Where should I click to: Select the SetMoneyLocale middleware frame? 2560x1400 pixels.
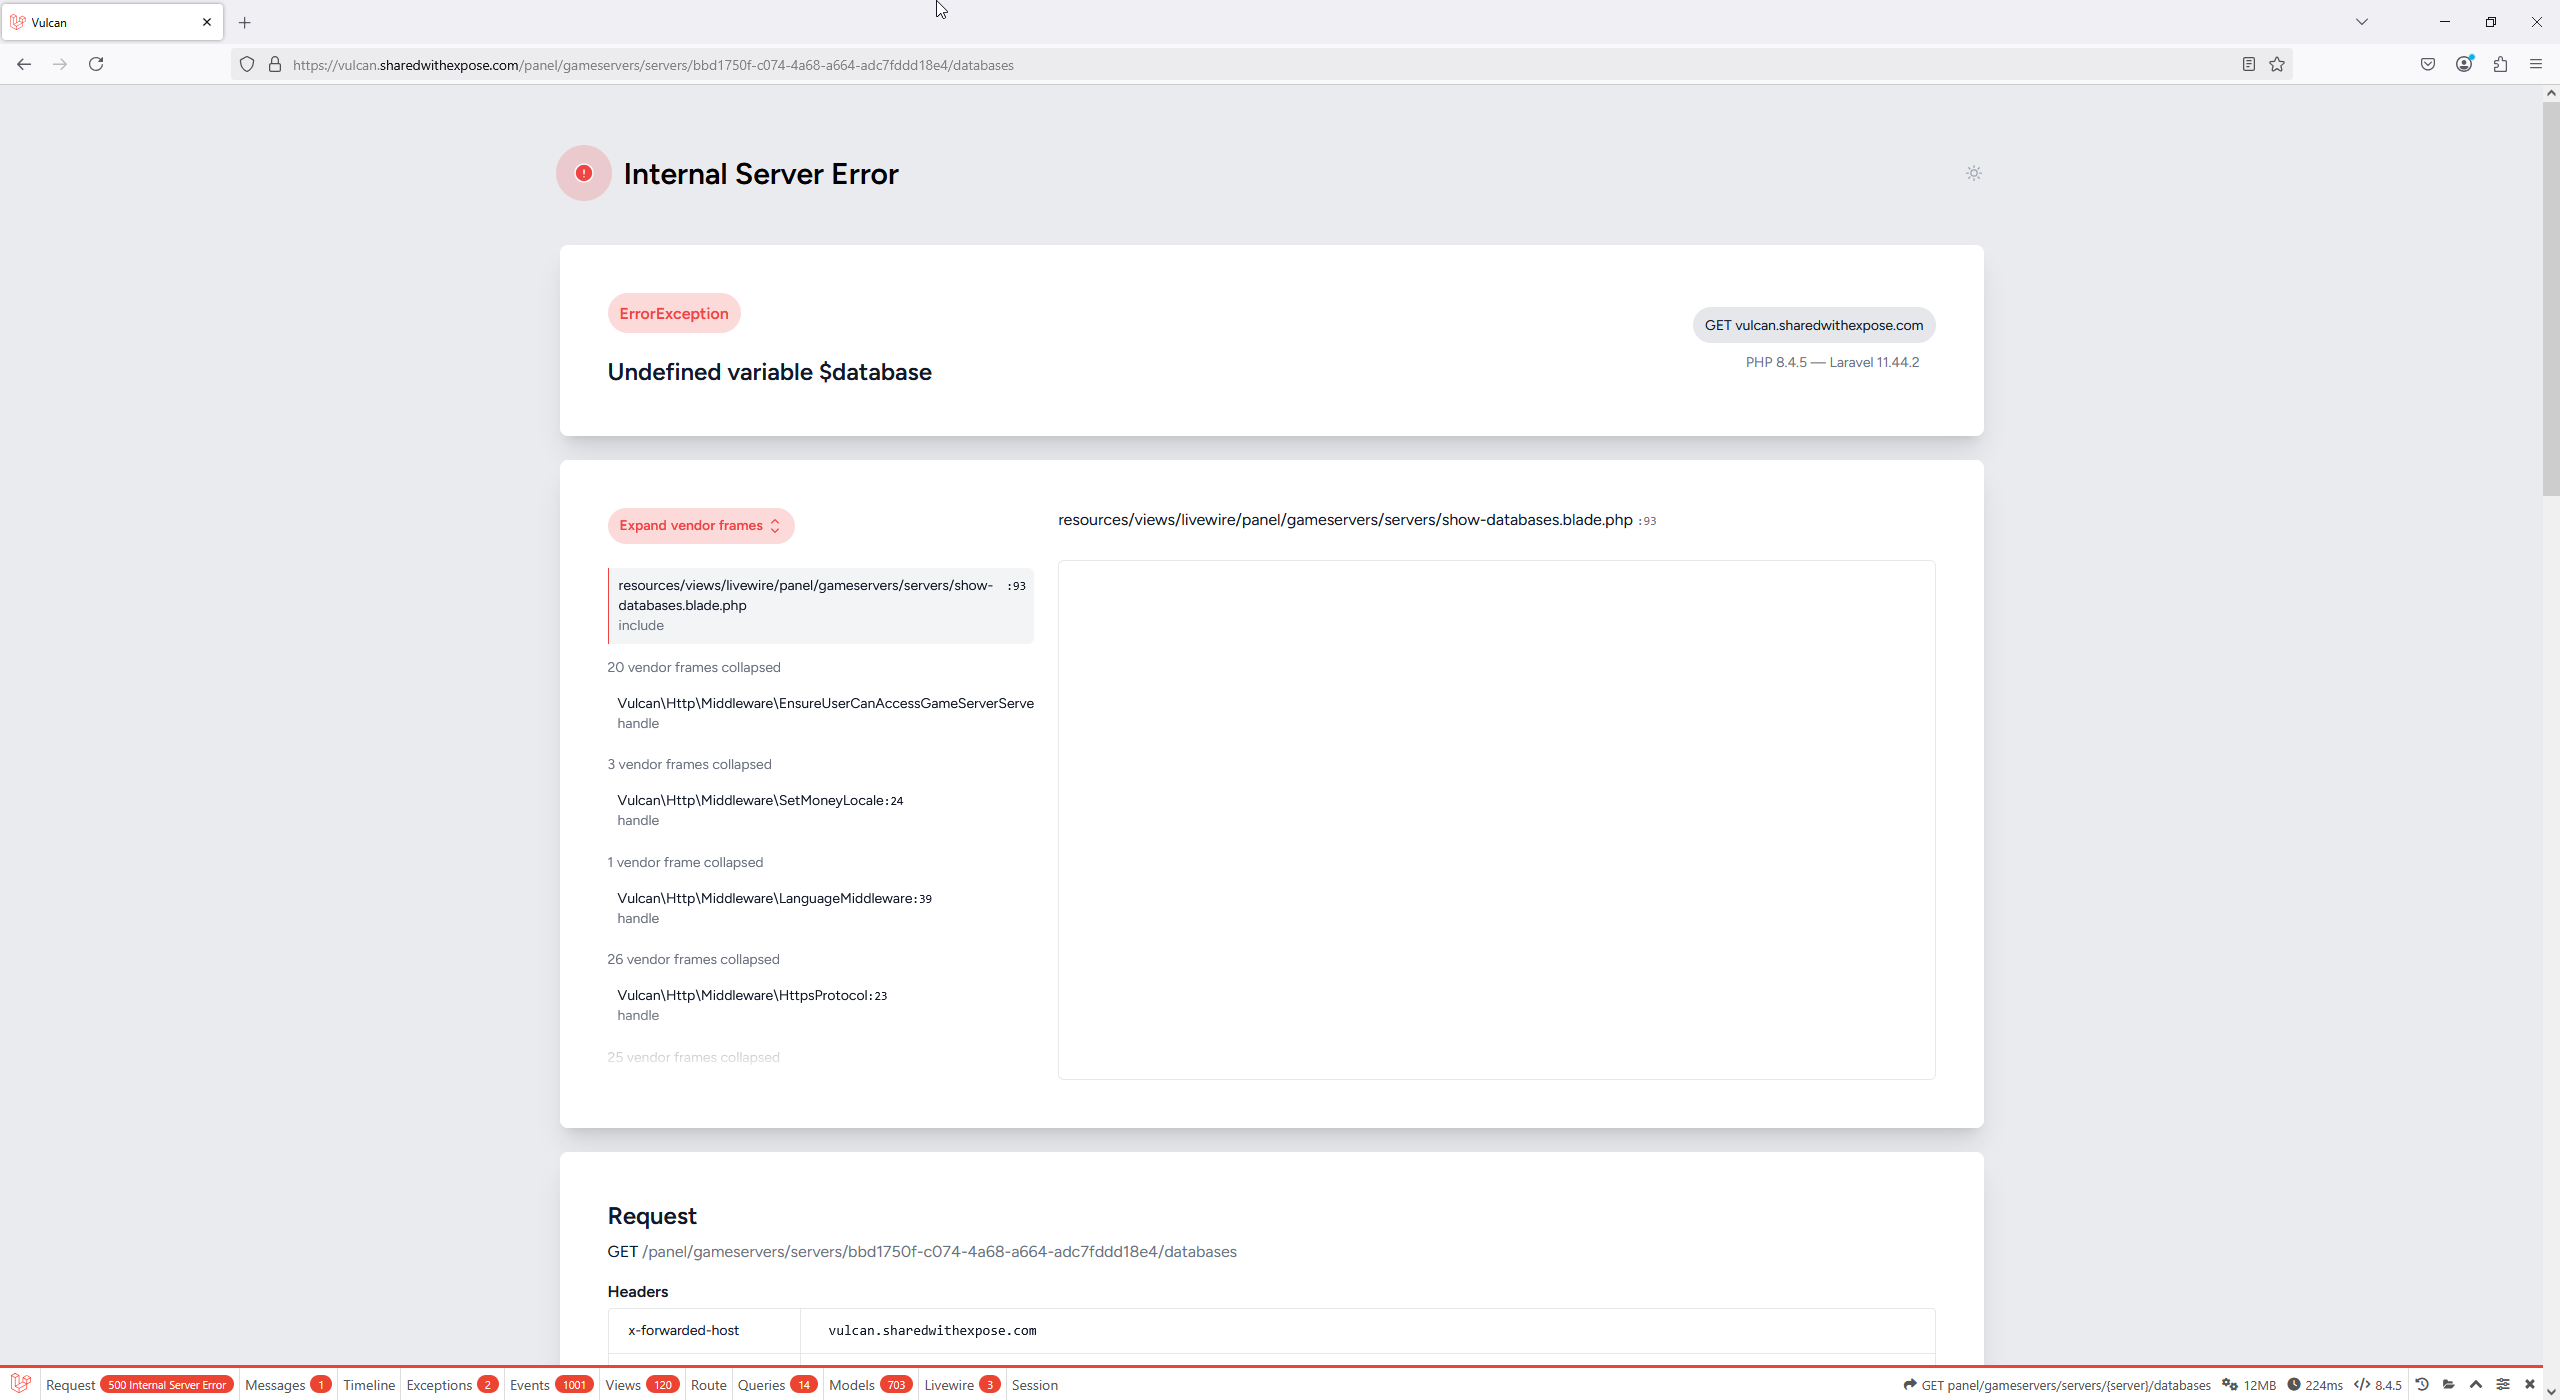click(760, 810)
